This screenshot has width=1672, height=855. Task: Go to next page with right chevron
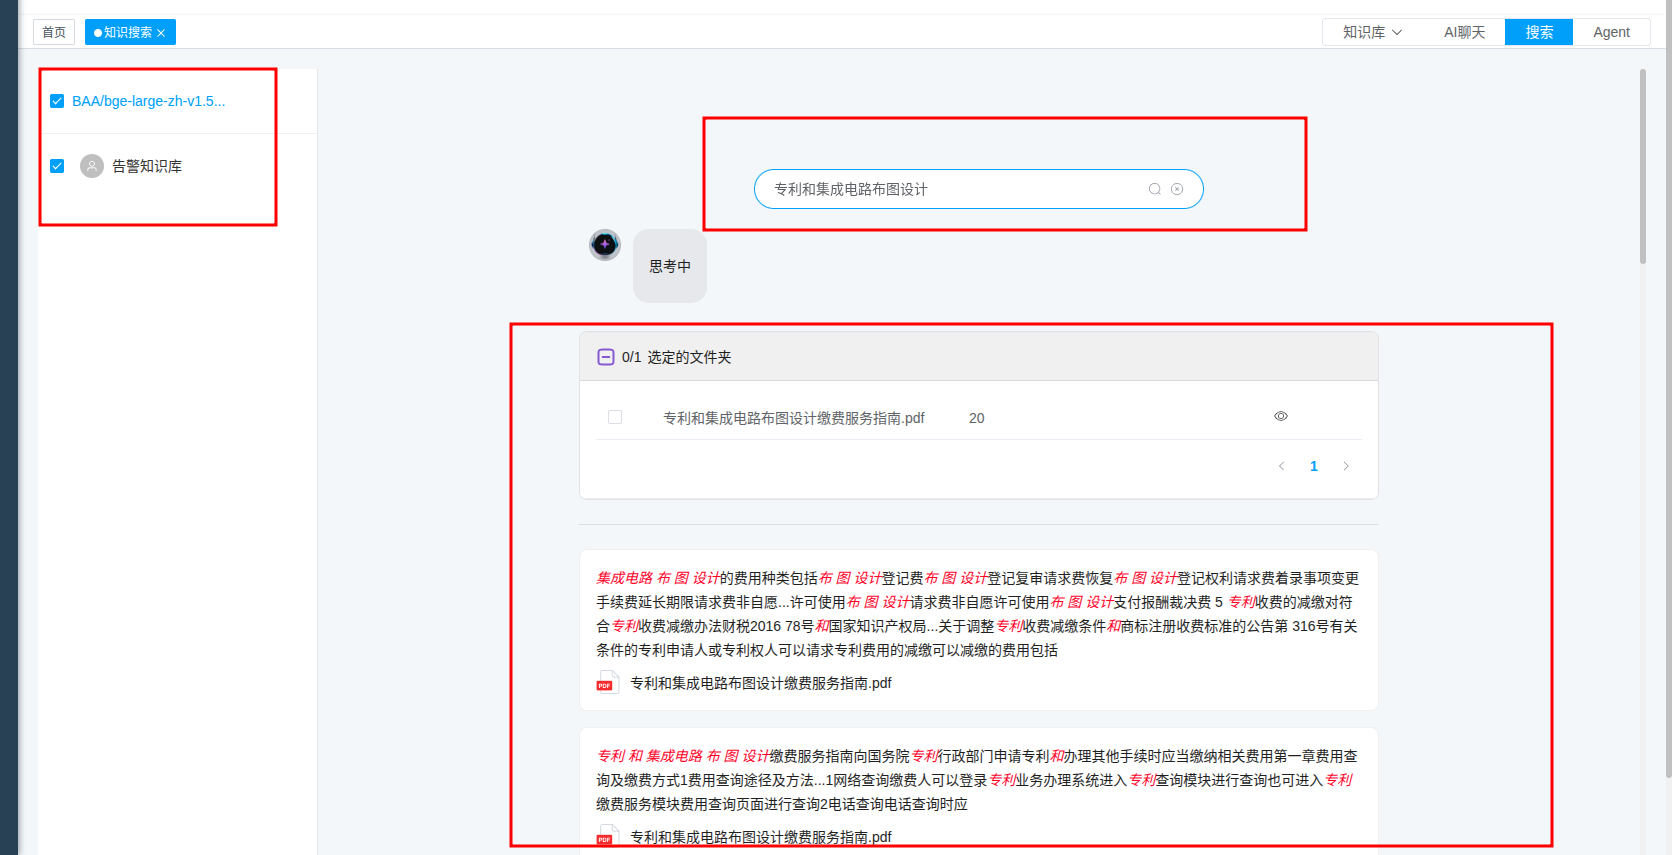[x=1346, y=466]
